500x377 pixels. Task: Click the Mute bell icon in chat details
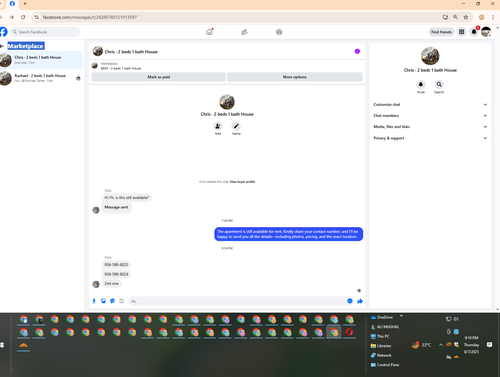coord(421,84)
